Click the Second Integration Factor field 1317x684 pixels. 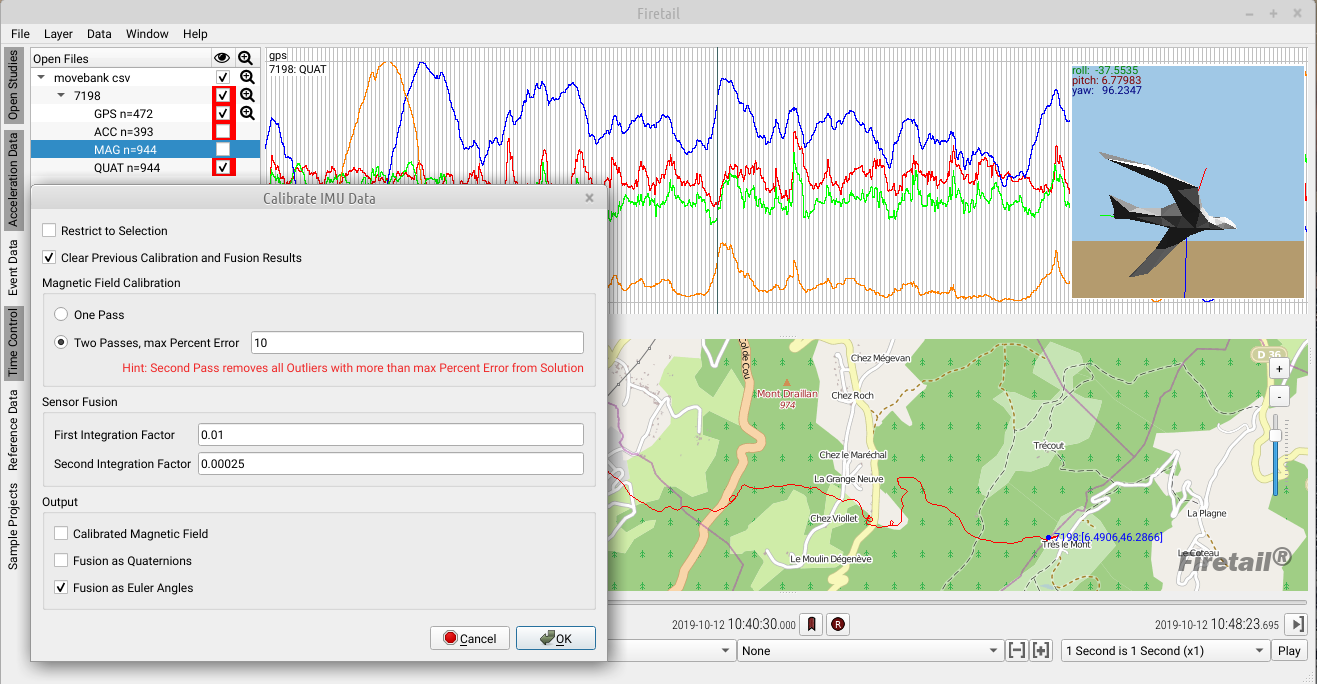[391, 464]
